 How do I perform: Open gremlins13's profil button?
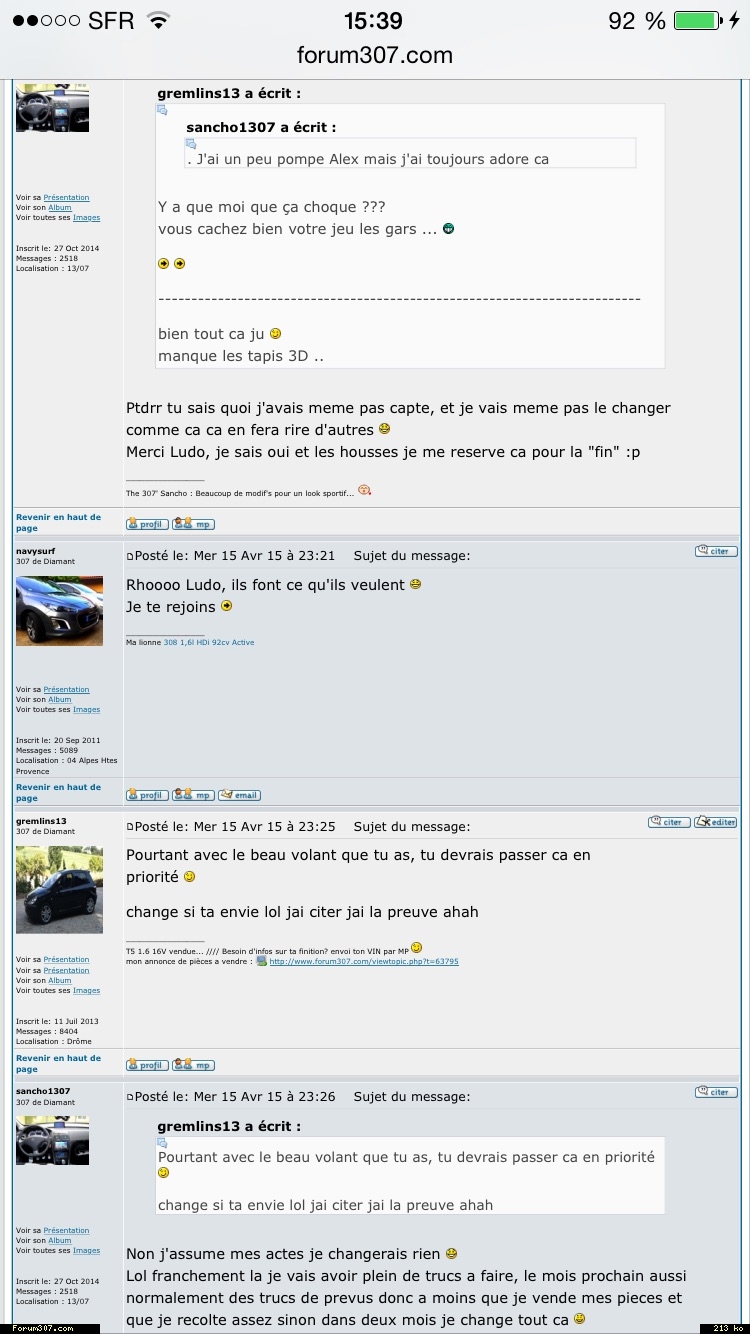(147, 1065)
